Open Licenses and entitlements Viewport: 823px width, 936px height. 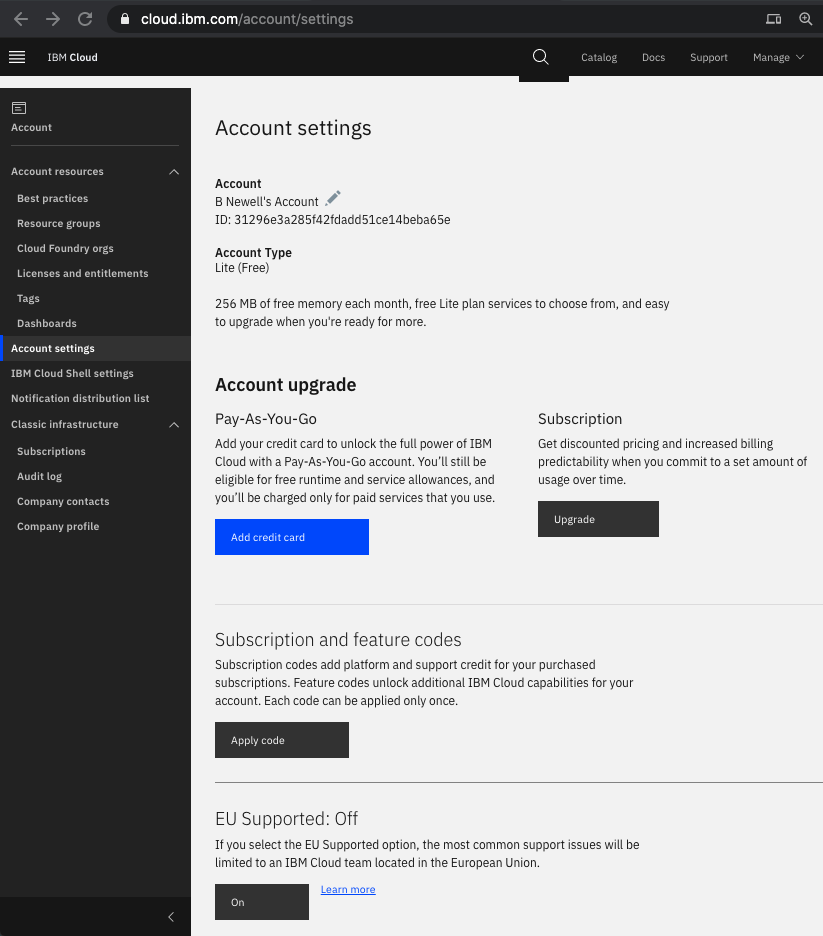coord(82,273)
